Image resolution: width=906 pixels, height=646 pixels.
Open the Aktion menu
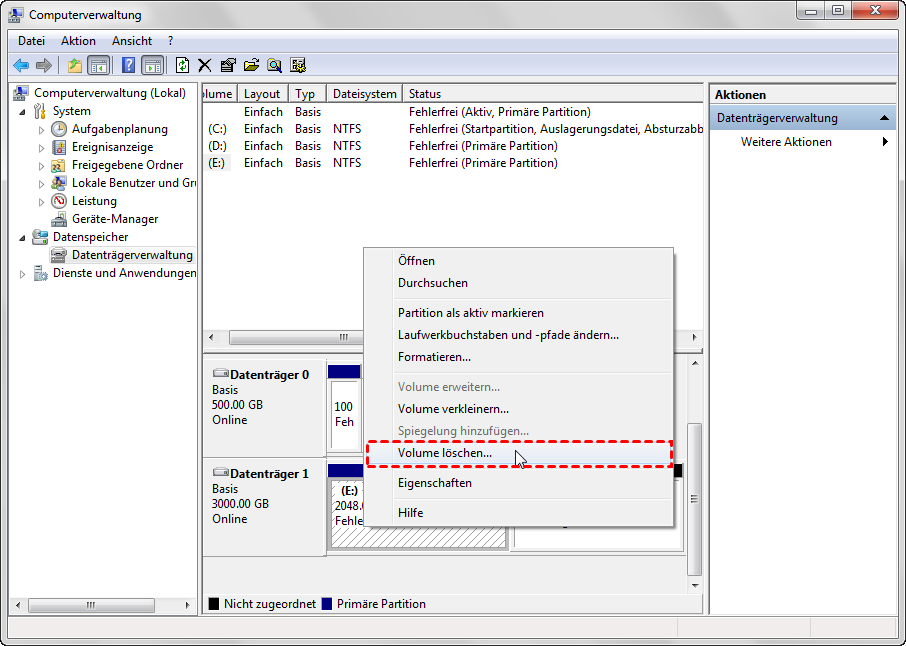pos(78,41)
